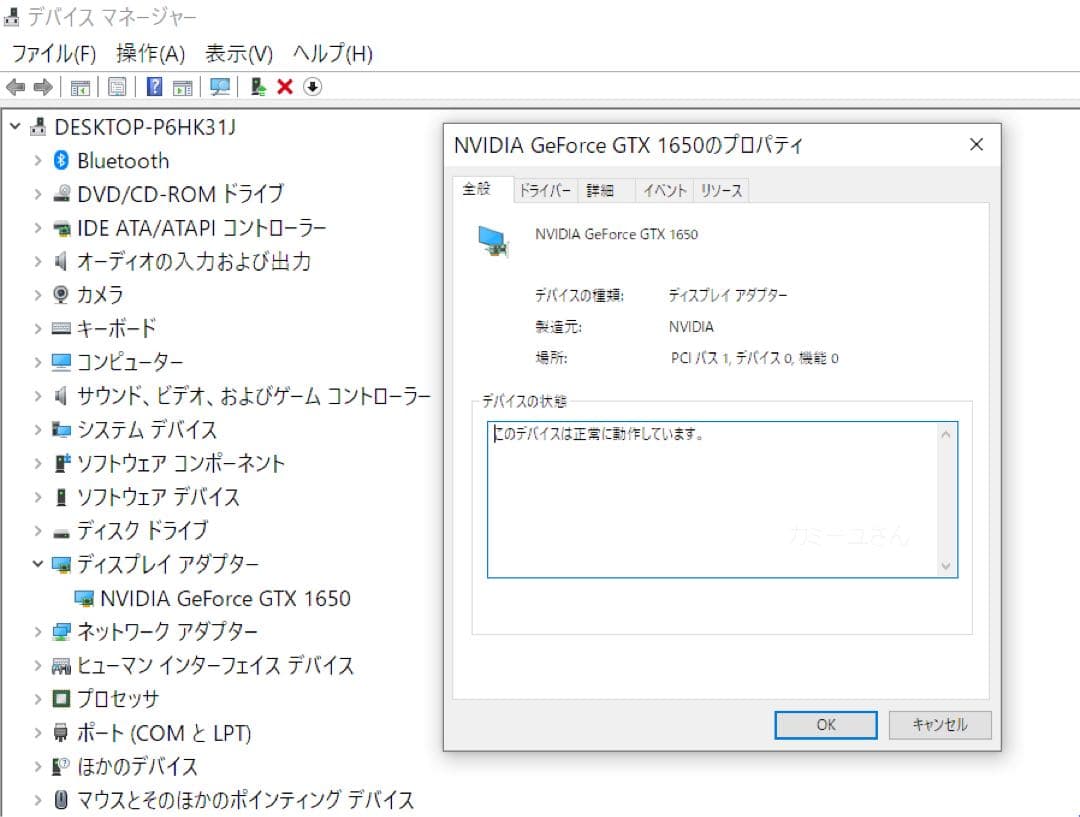1080x817 pixels.
Task: Click the Help question-mark toolbar icon
Action: click(x=154, y=87)
